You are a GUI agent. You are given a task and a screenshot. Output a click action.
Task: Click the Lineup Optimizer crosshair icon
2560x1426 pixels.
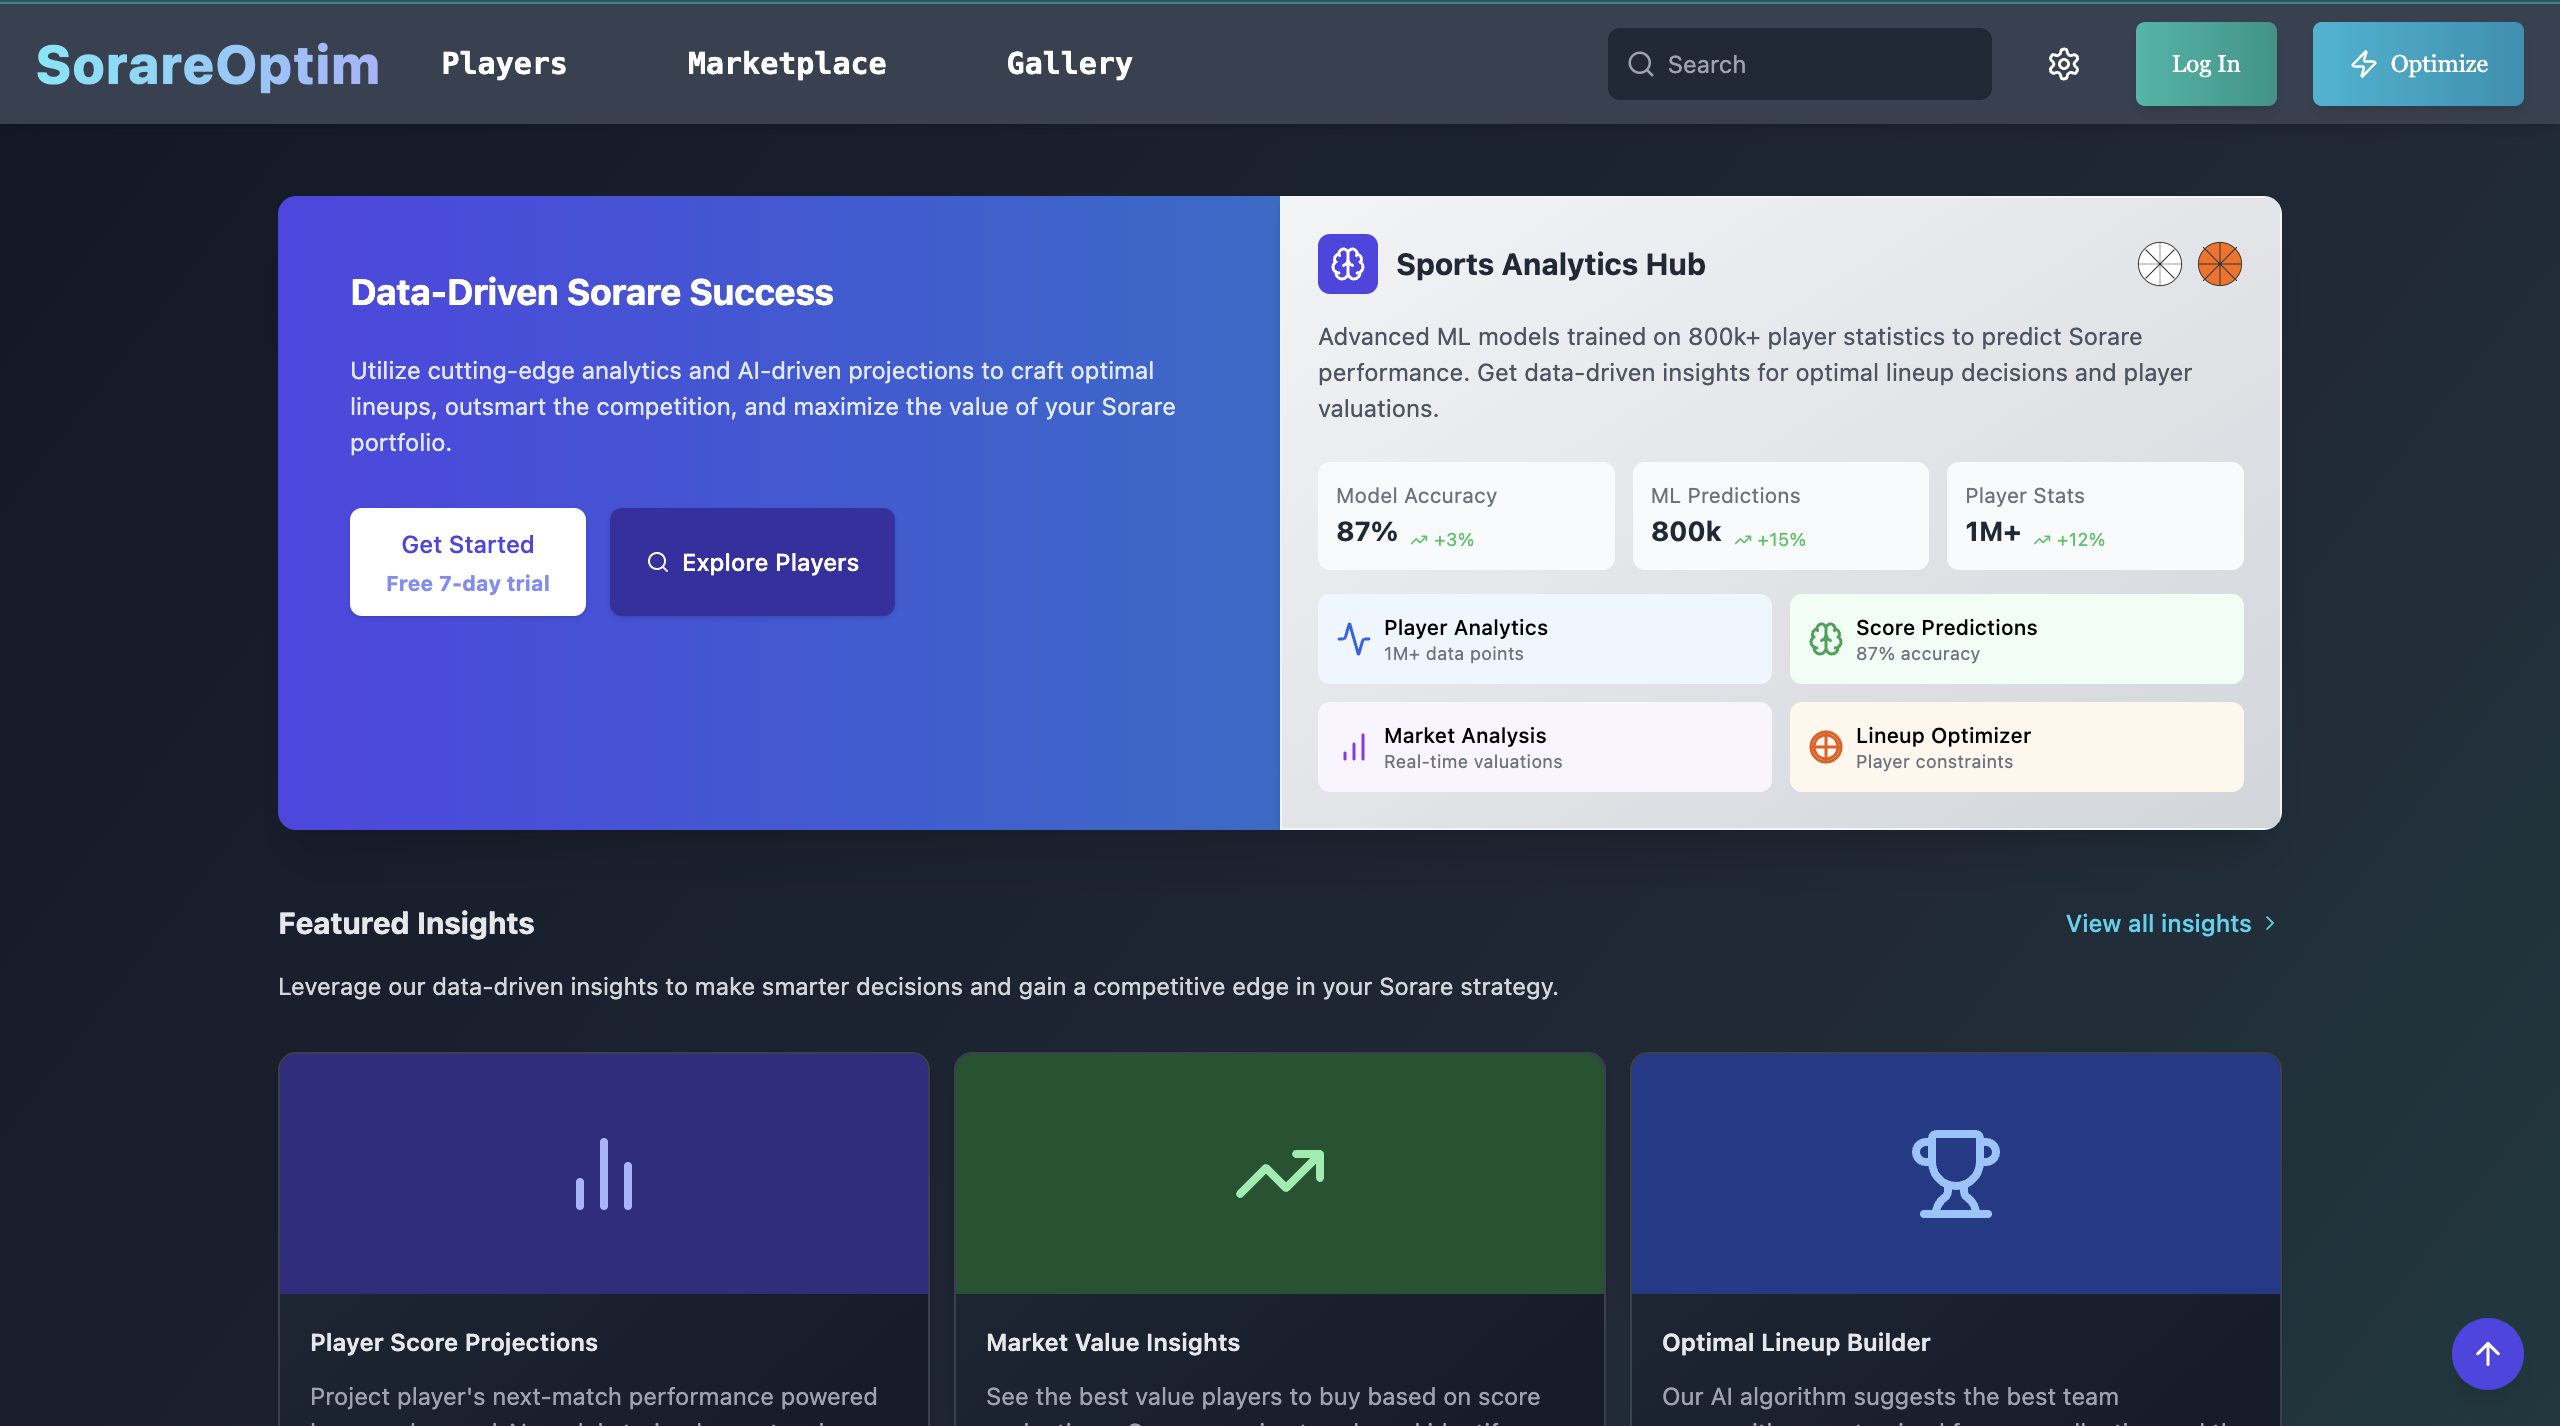[x=1825, y=747]
